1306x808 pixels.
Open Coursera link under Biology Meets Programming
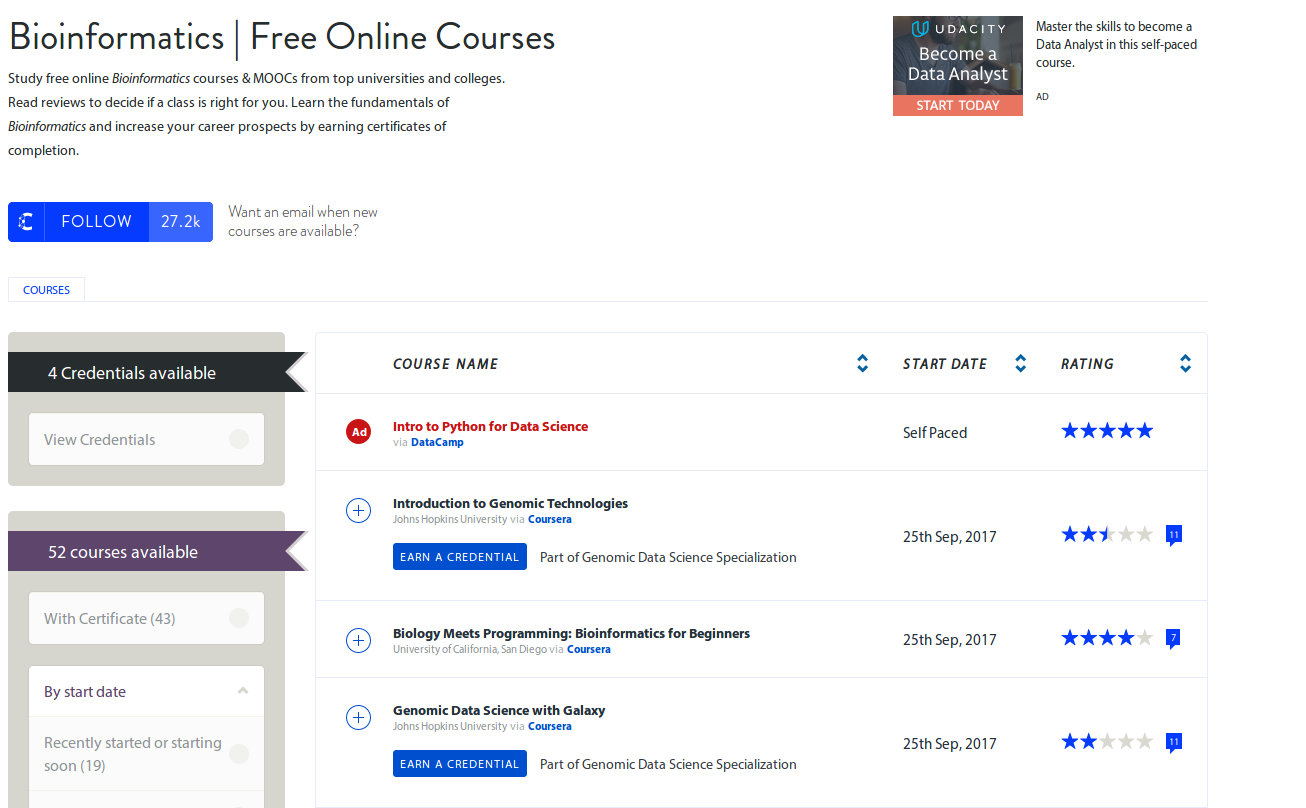[x=589, y=649]
